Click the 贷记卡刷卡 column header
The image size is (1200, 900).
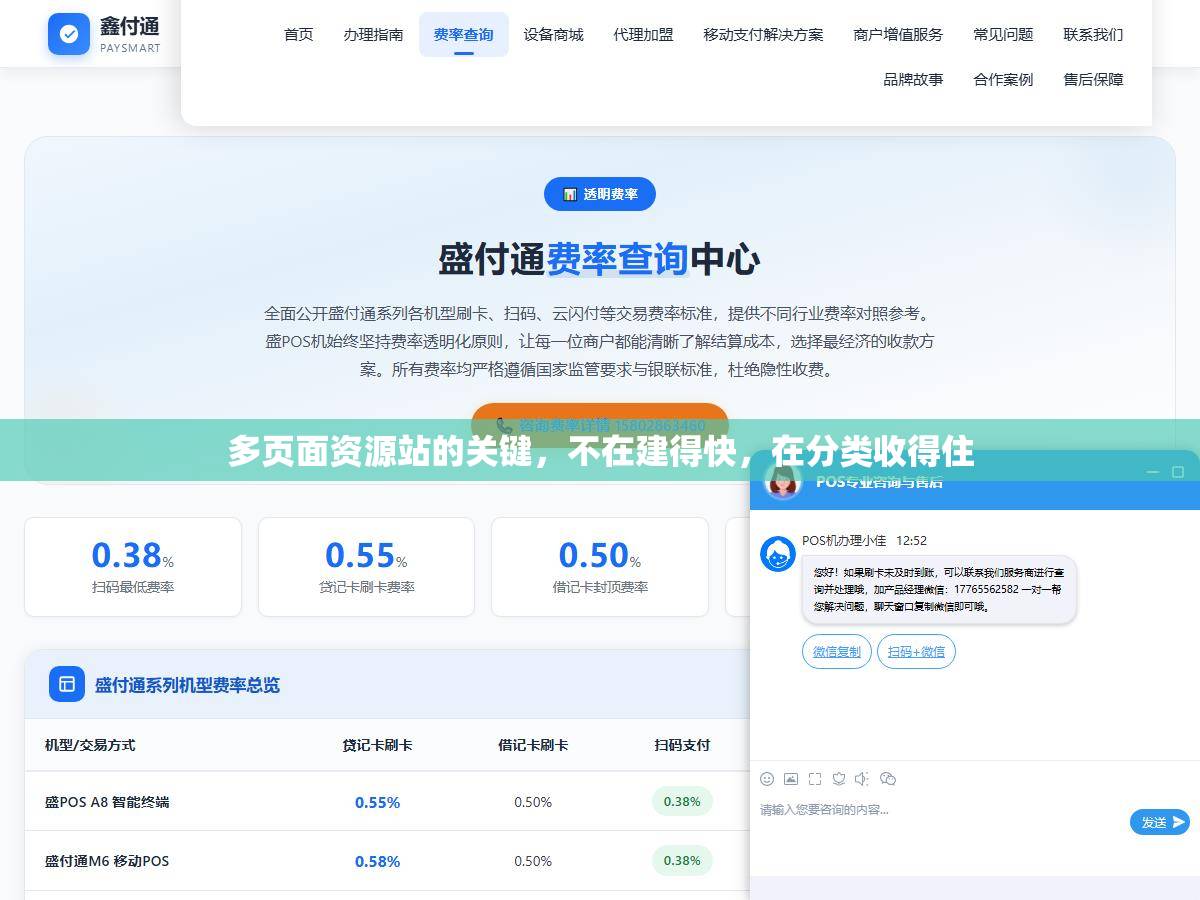[x=378, y=745]
